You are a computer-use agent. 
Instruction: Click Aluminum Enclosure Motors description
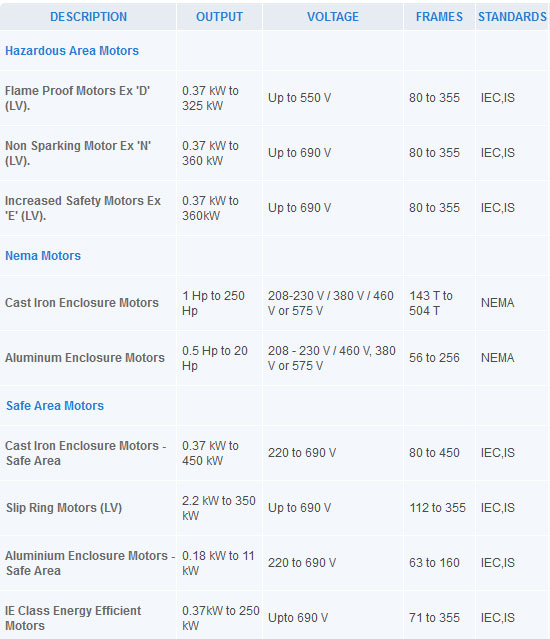pos(85,357)
